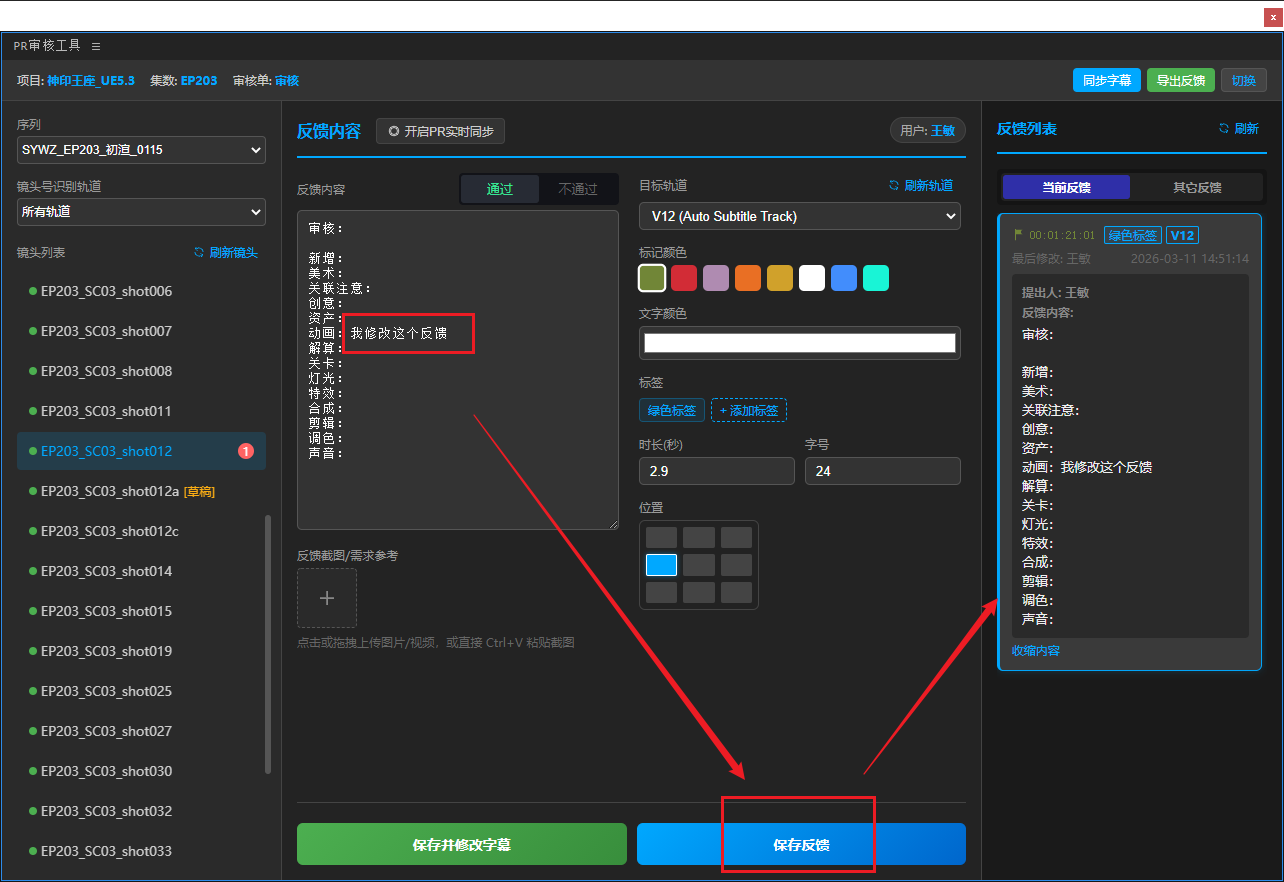1284x882 pixels.
Task: Switch to the 其它反馈 tab
Action: tap(1197, 187)
